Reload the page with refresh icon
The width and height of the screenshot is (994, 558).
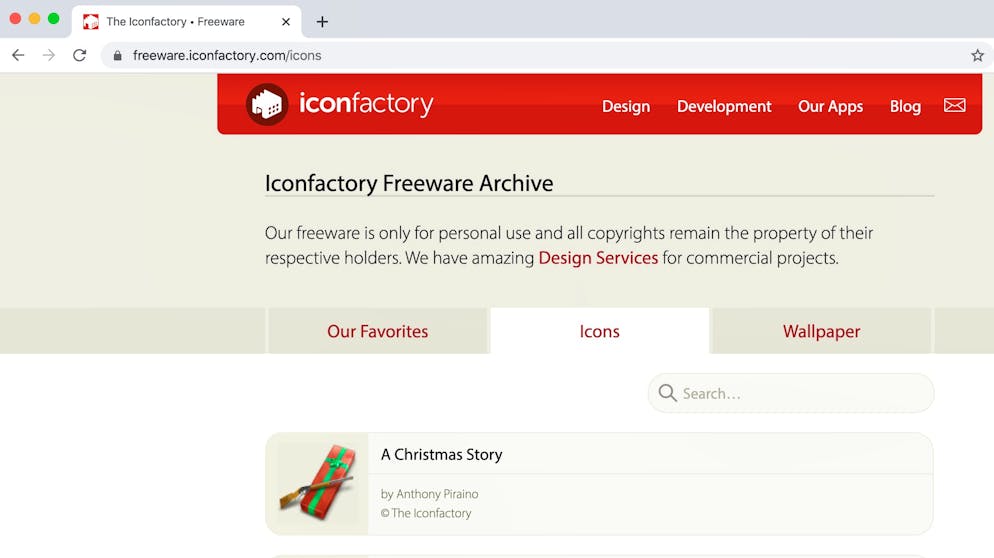click(x=79, y=55)
